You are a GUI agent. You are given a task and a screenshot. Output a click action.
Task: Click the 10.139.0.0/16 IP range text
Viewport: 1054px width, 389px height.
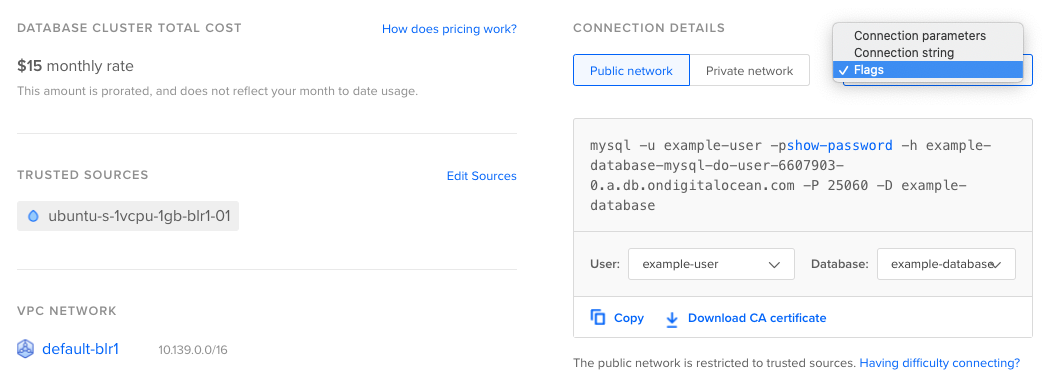pyautogui.click(x=193, y=350)
